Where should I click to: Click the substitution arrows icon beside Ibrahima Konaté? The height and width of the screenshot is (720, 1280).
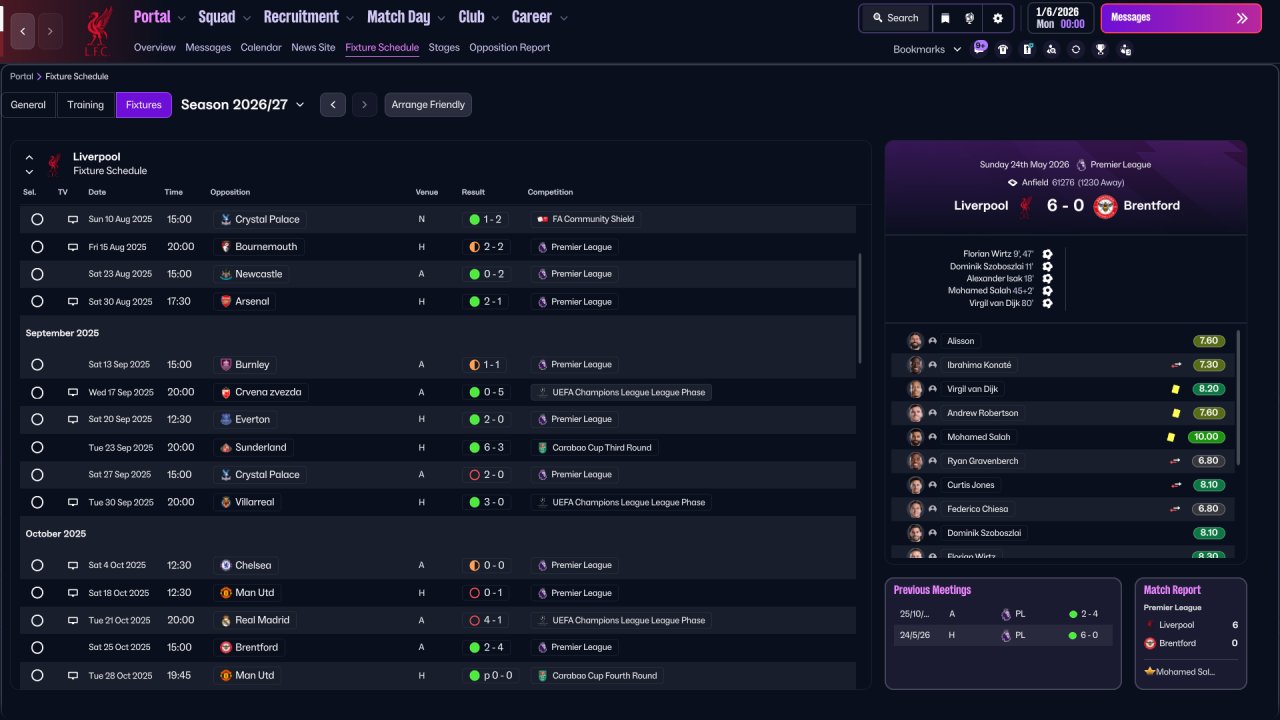(1176, 365)
